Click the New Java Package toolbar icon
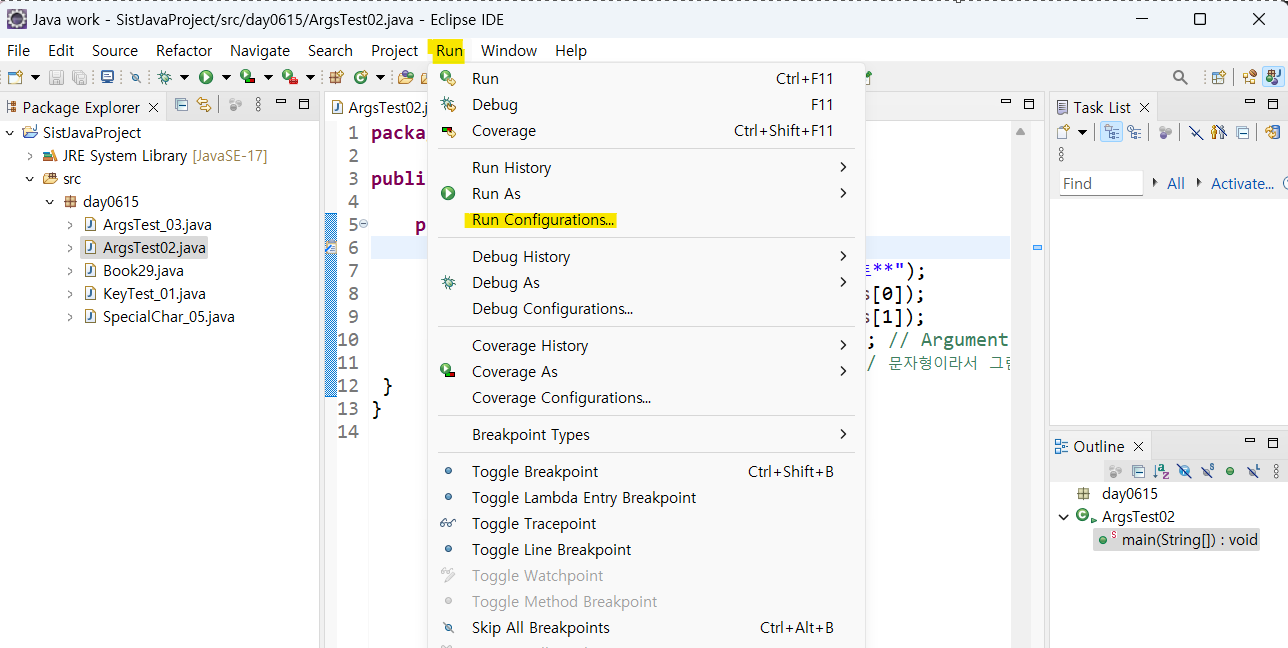This screenshot has width=1288, height=648. point(336,77)
